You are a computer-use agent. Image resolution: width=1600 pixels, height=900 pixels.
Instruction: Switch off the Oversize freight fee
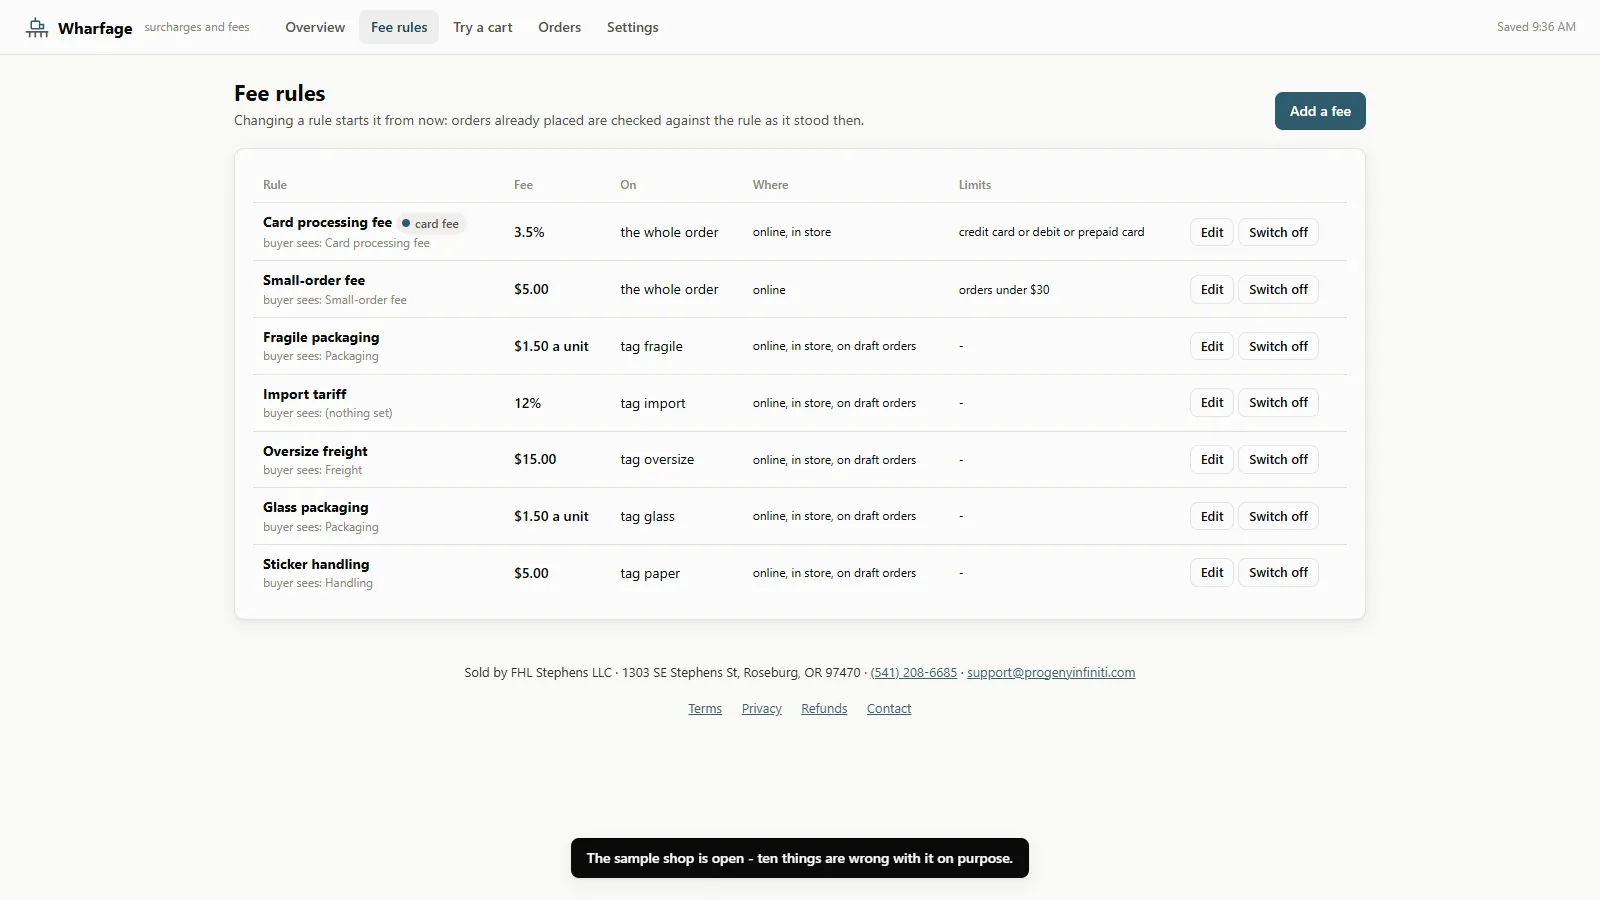[x=1278, y=459]
